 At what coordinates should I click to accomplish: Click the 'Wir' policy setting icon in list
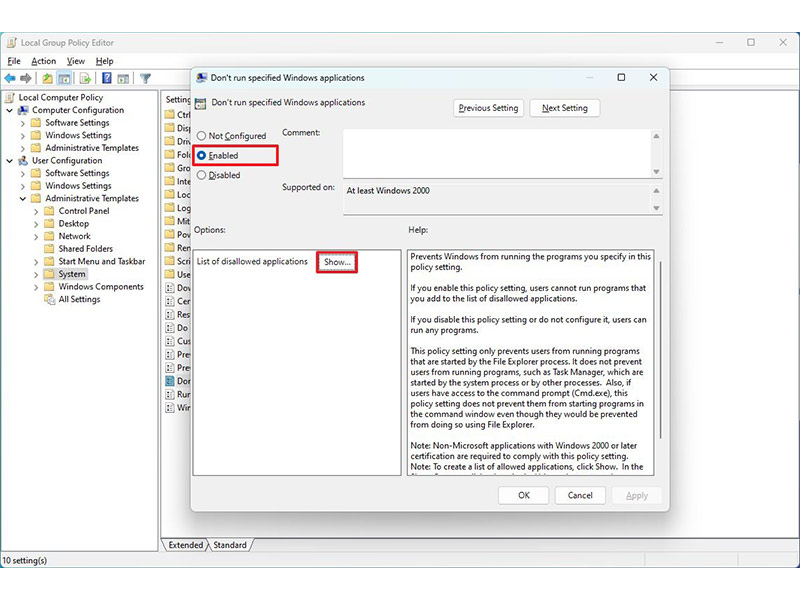pyautogui.click(x=170, y=407)
